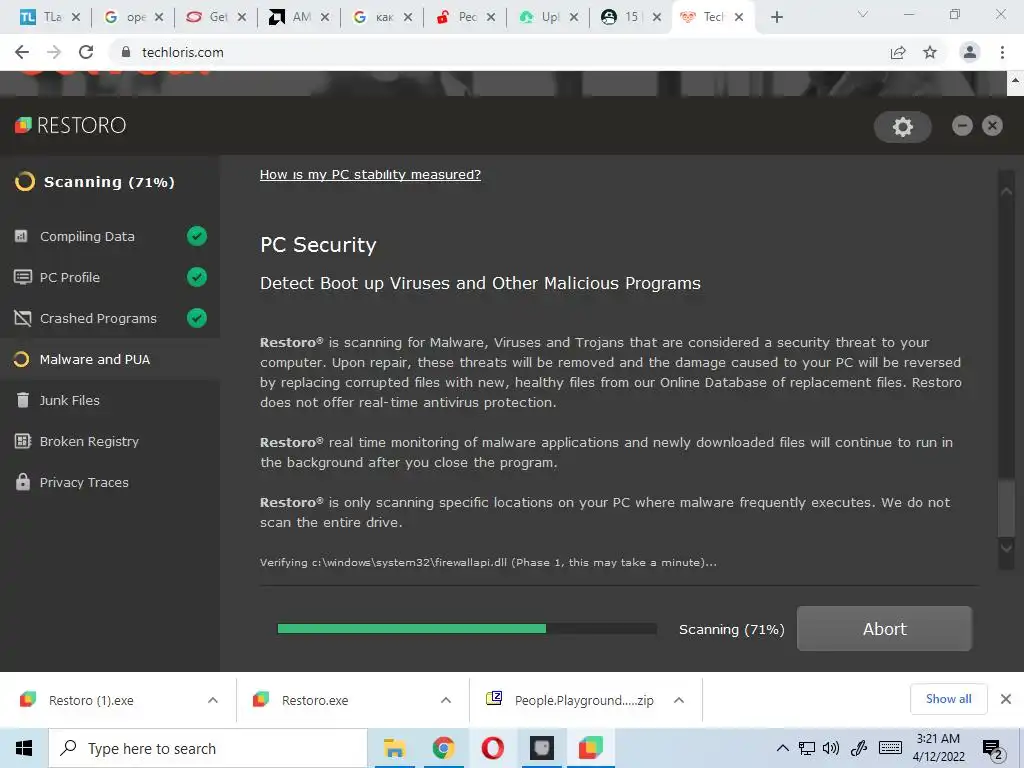Image resolution: width=1024 pixels, height=768 pixels.
Task: Click the taskbar search box
Action: 208,748
